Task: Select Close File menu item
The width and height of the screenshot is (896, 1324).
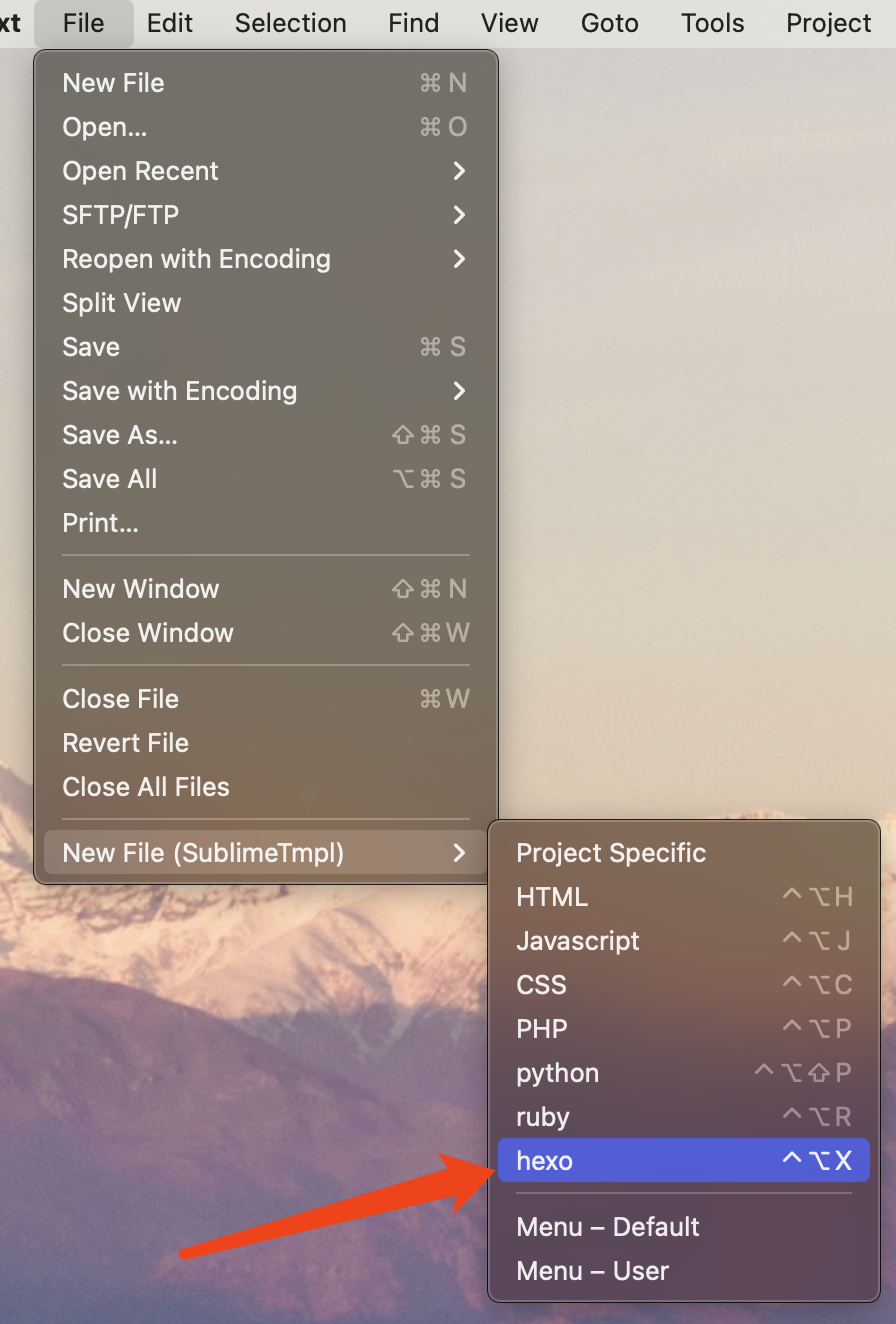Action: coord(266,699)
